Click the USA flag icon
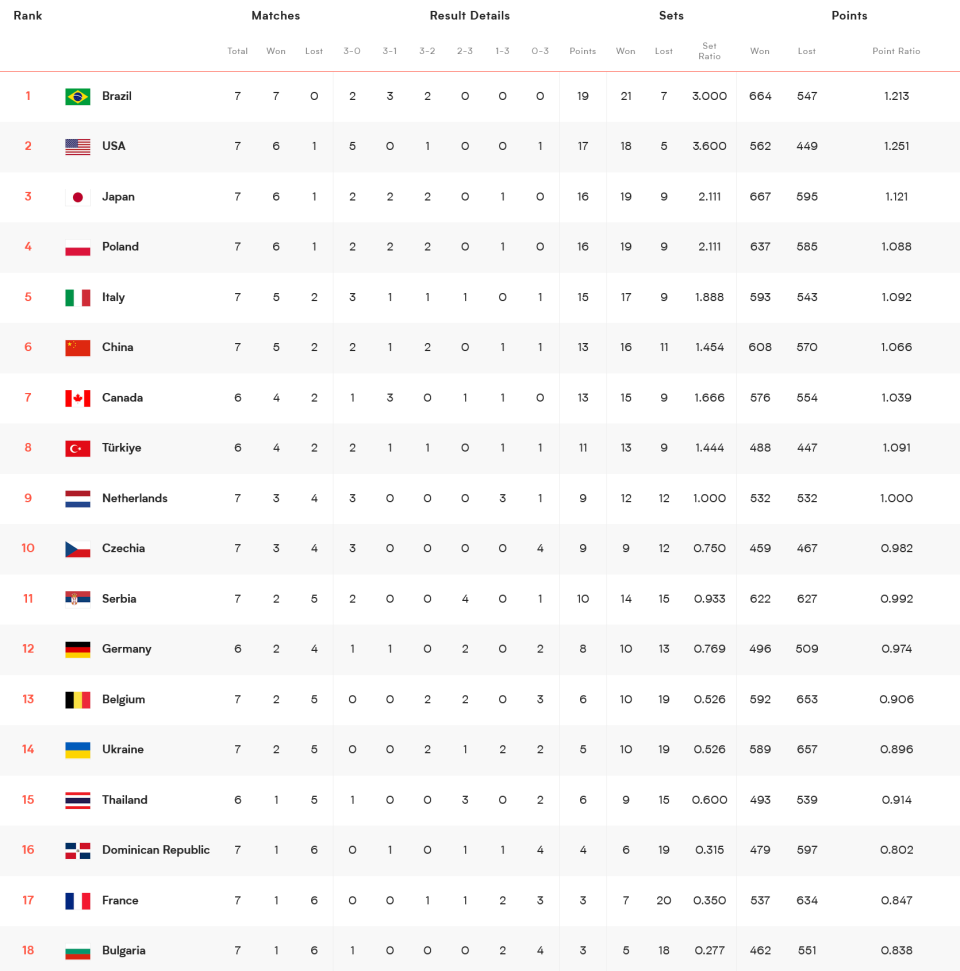Screen dimensions: 960x971 (77, 147)
